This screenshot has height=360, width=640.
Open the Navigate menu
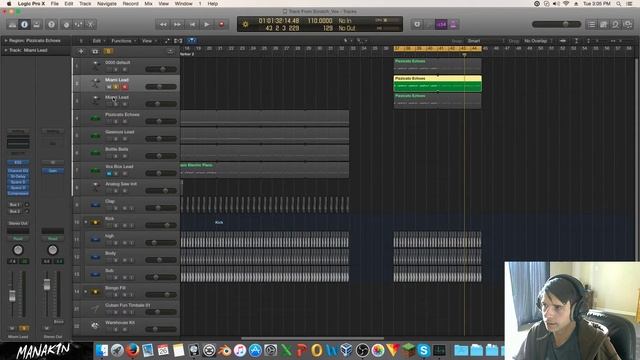tap(107, 3)
